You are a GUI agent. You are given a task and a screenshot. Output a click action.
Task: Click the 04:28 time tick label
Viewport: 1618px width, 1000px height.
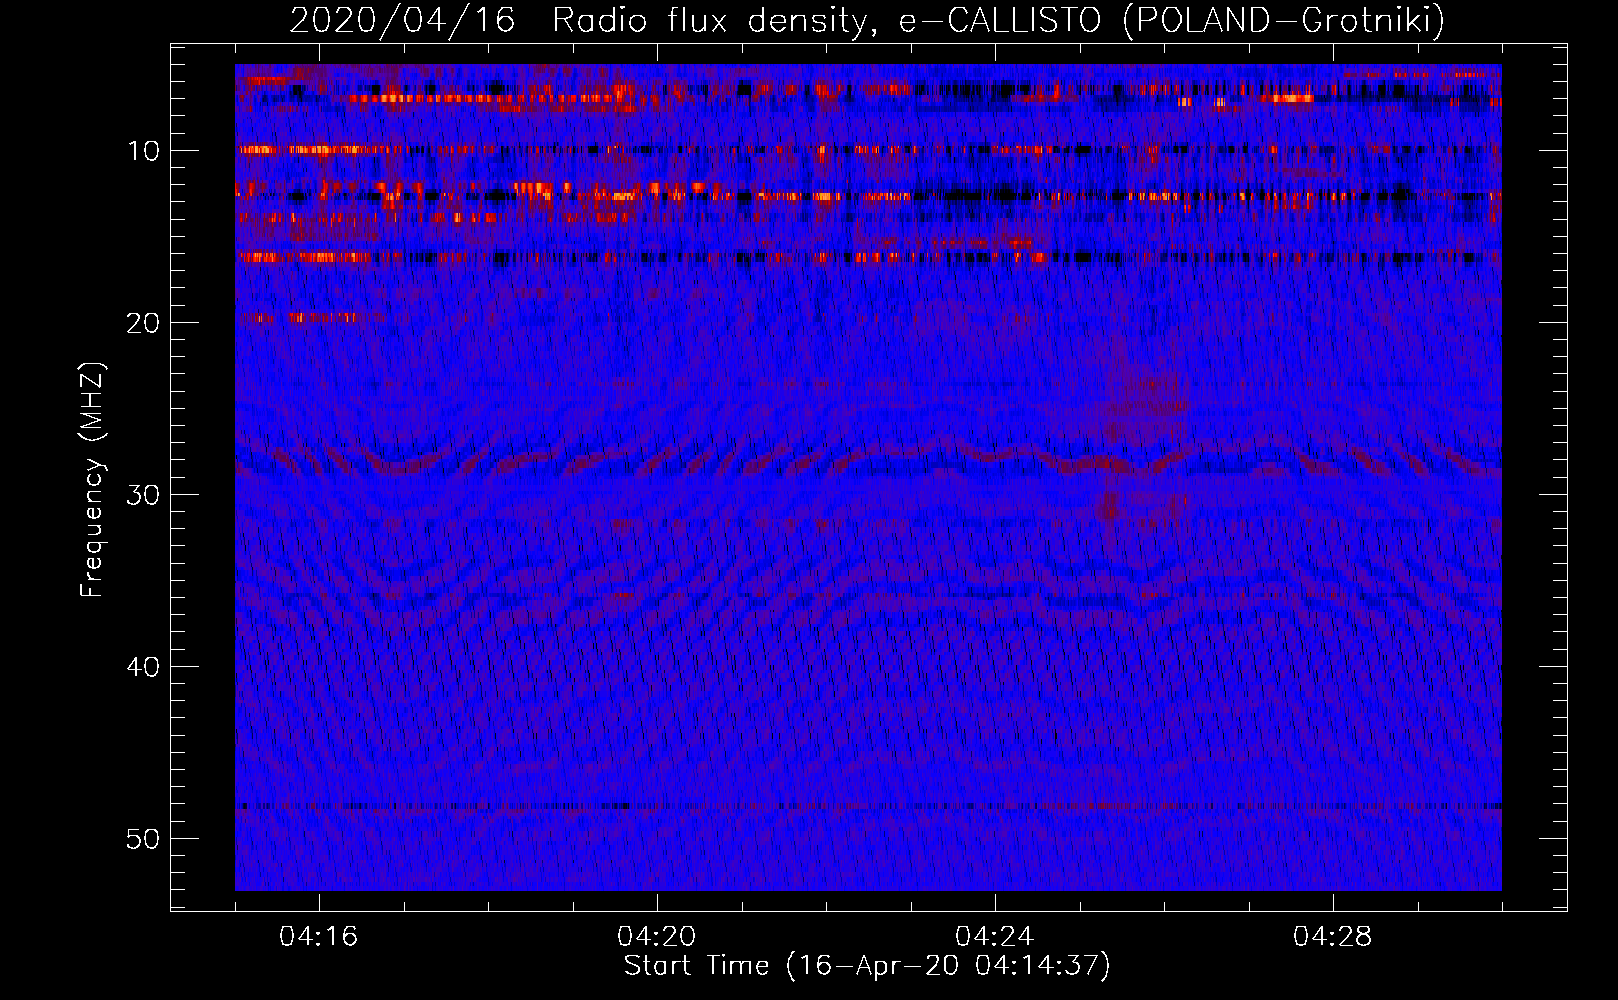click(1333, 937)
